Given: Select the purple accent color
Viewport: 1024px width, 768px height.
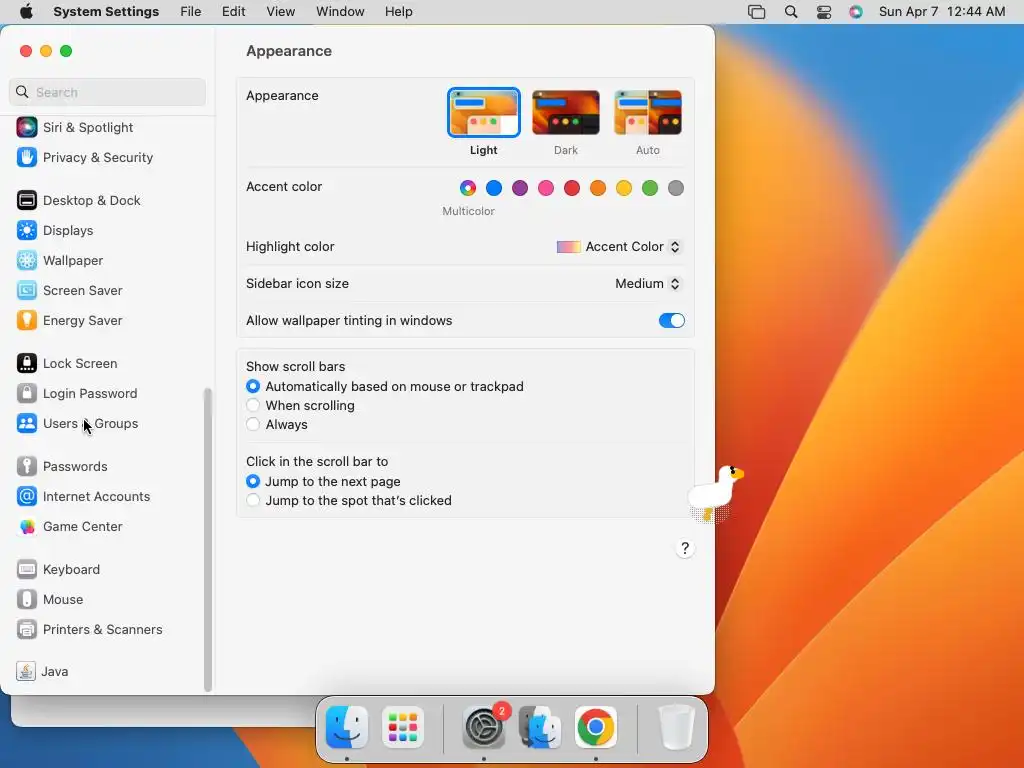Looking at the screenshot, I should coord(520,188).
